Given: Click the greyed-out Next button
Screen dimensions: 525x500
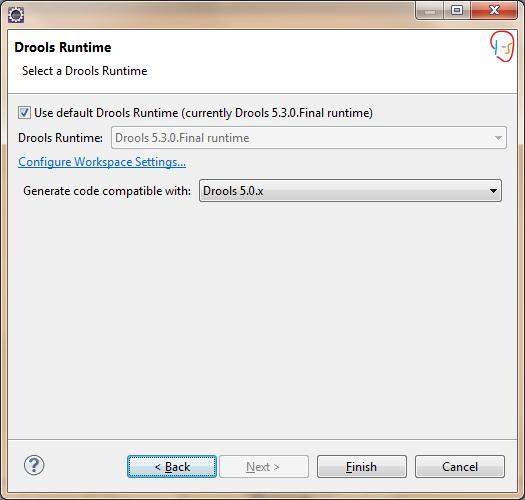Looking at the screenshot, I should [x=264, y=467].
